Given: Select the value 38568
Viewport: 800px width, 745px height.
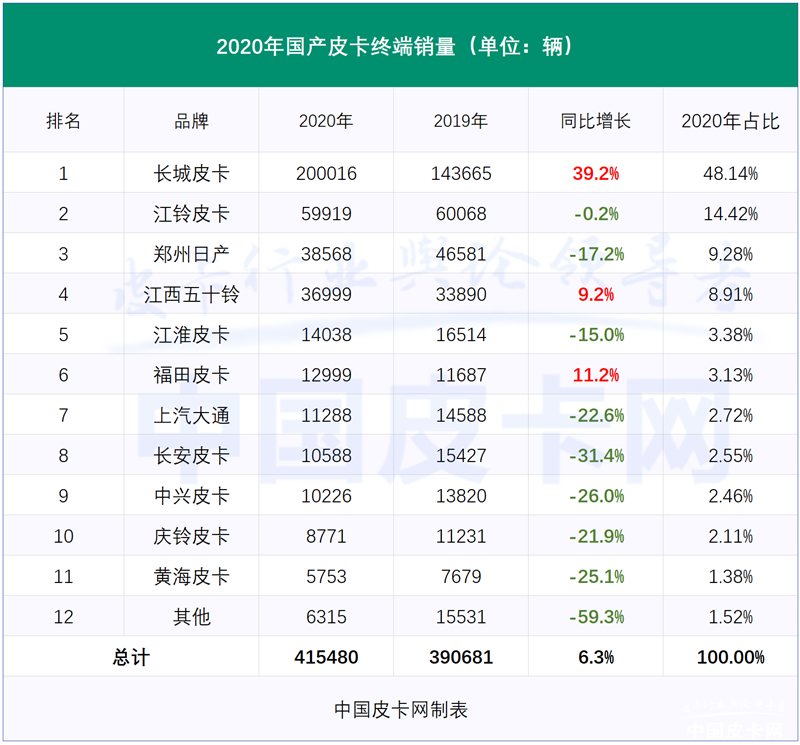Looking at the screenshot, I should coord(326,254).
